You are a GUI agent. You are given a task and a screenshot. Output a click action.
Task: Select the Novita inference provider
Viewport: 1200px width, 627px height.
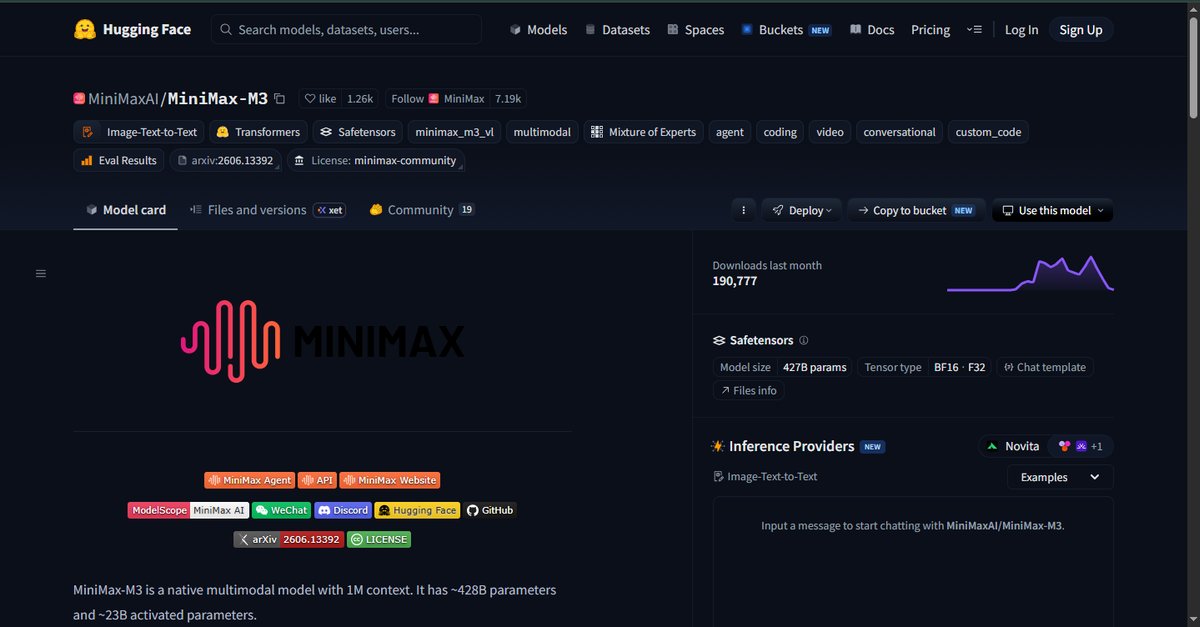(x=1012, y=446)
